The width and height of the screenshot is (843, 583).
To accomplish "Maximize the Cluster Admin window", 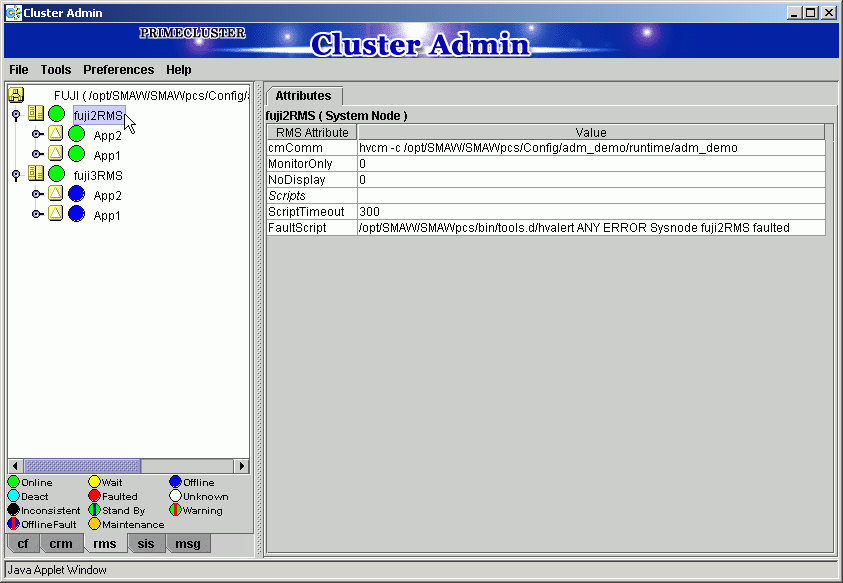I will point(812,13).
